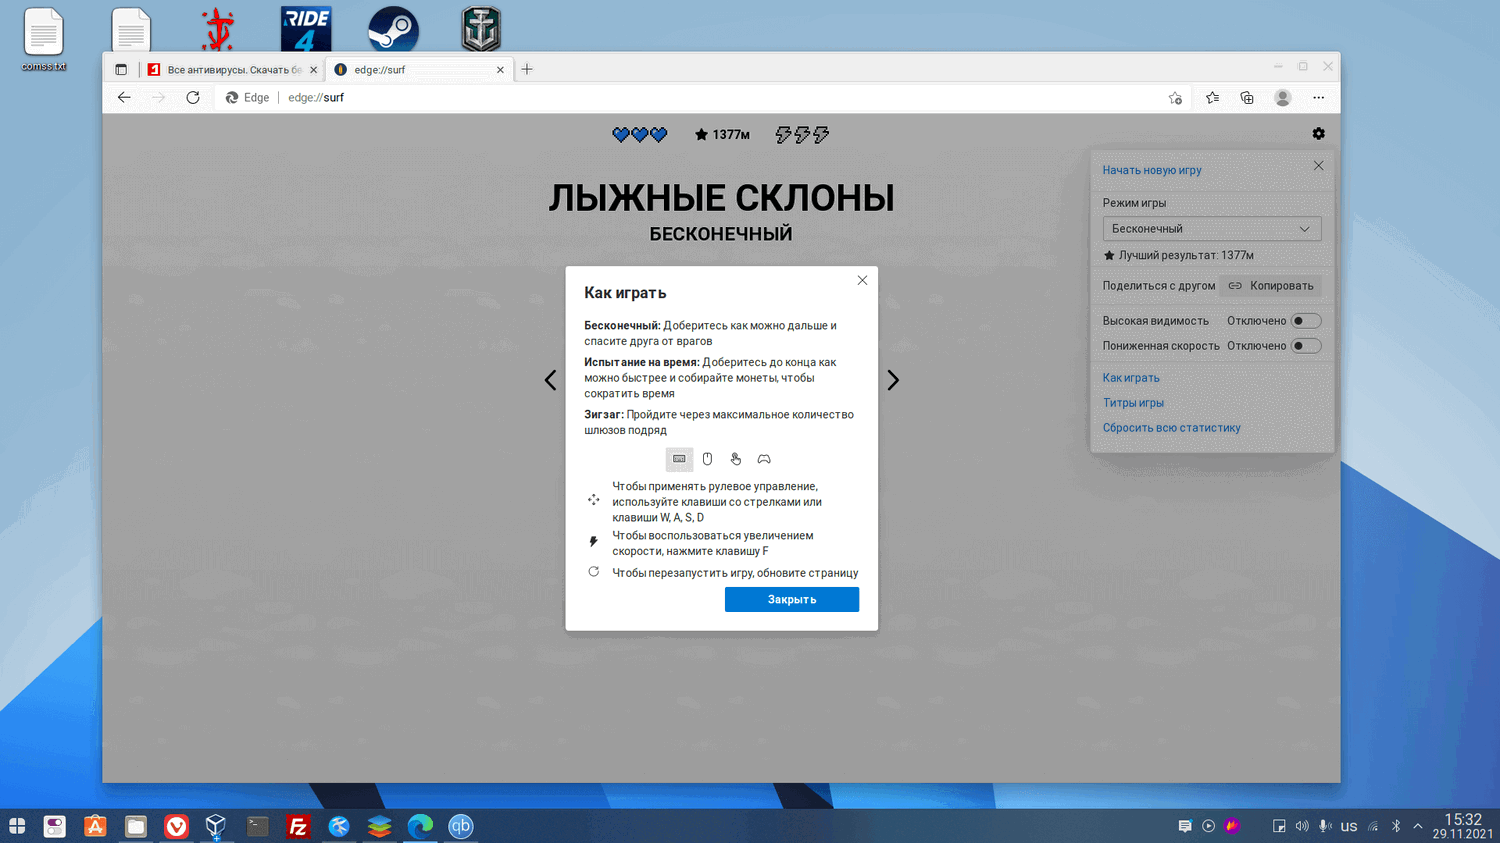Go to the next slide with the right arrow

(893, 380)
